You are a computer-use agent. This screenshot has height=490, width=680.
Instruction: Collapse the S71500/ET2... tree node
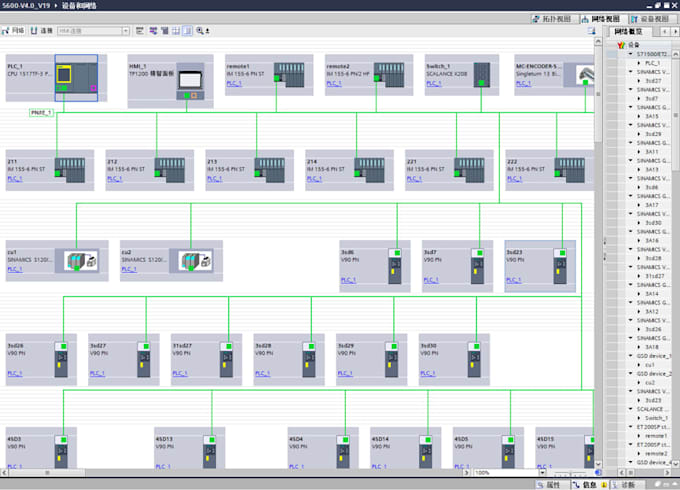631,54
